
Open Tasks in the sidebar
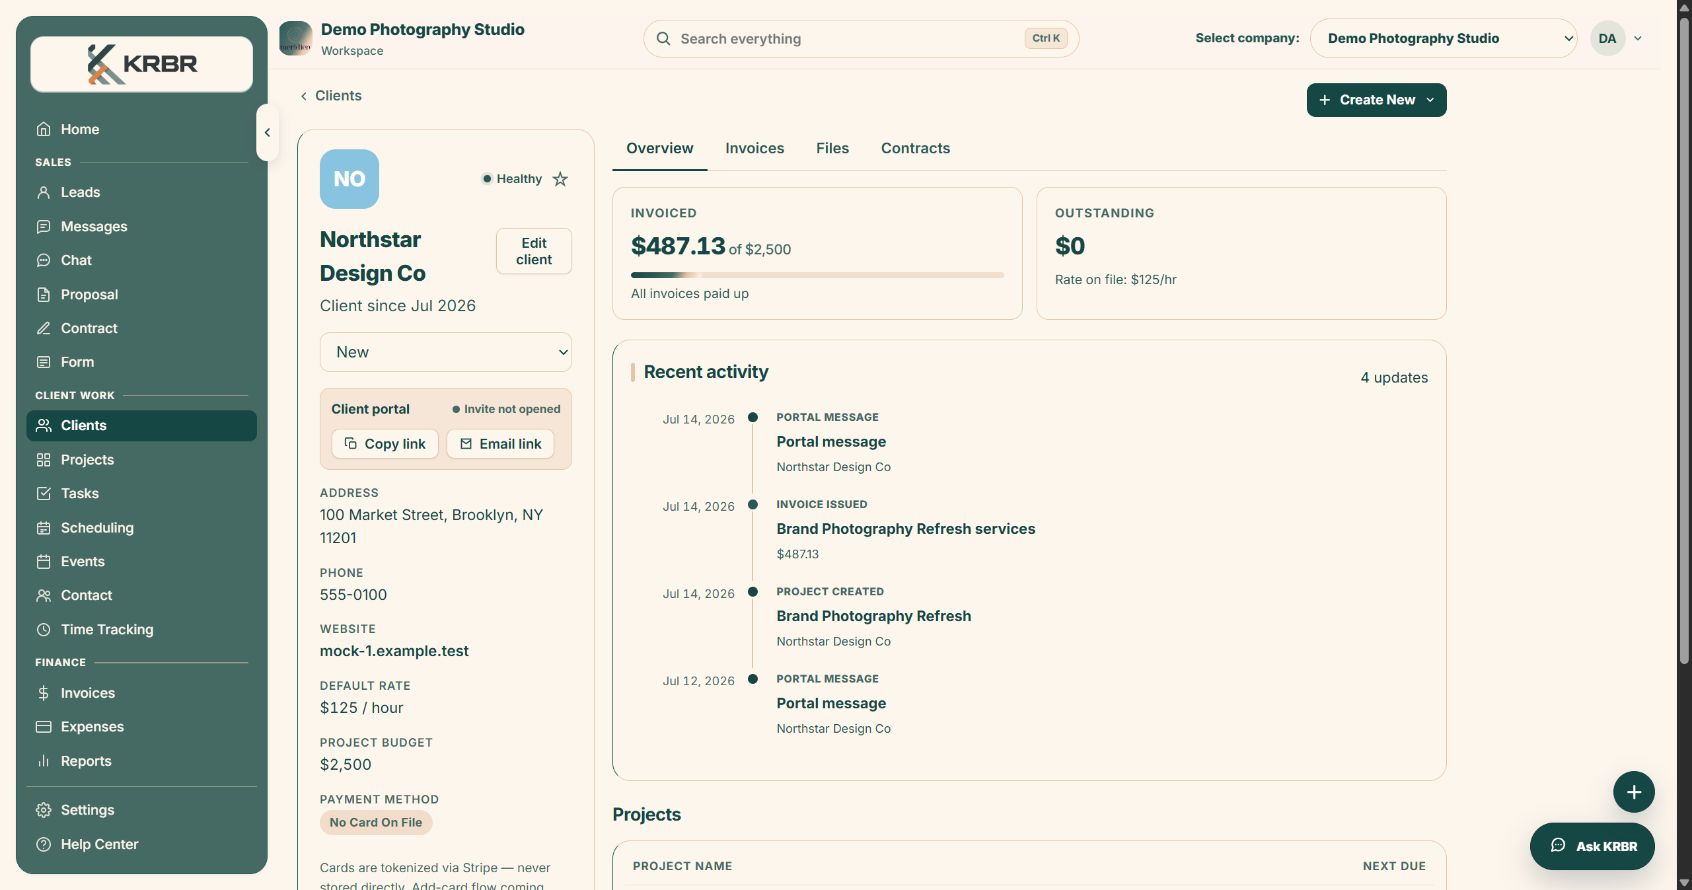coord(141,493)
